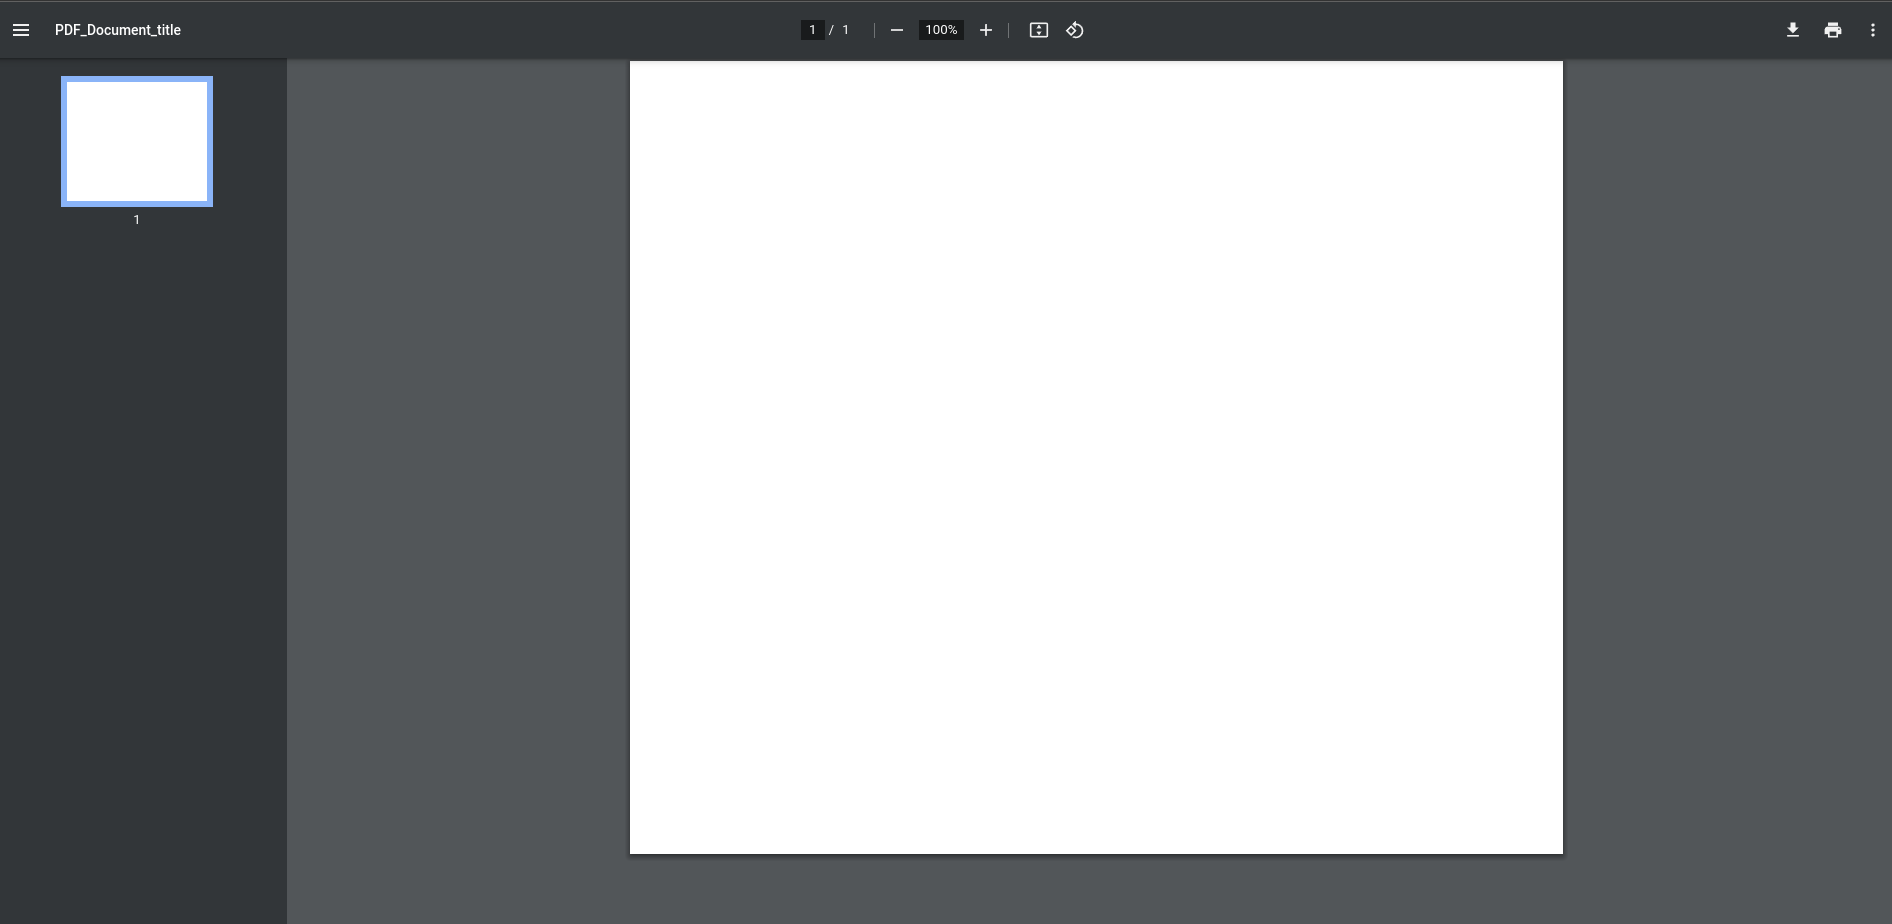This screenshot has height=924, width=1892.
Task: Download the PDF file
Action: [x=1793, y=30]
